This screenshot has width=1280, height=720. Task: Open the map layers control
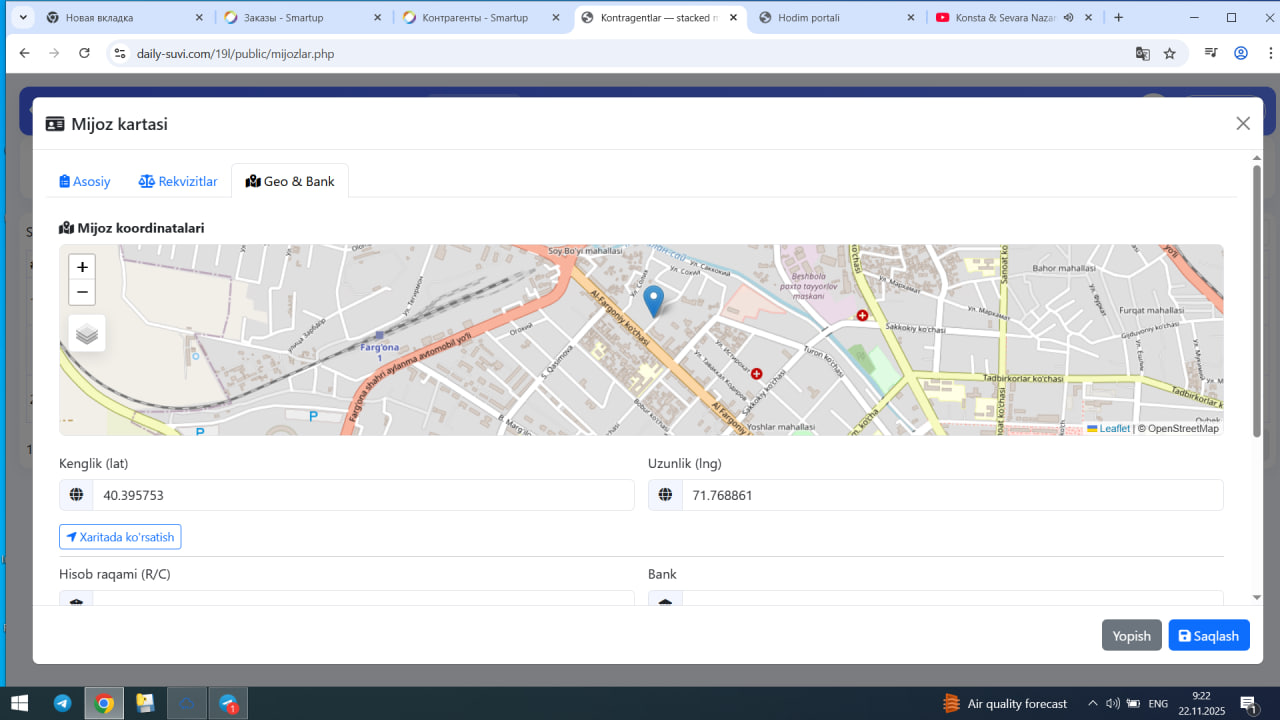pyautogui.click(x=87, y=334)
